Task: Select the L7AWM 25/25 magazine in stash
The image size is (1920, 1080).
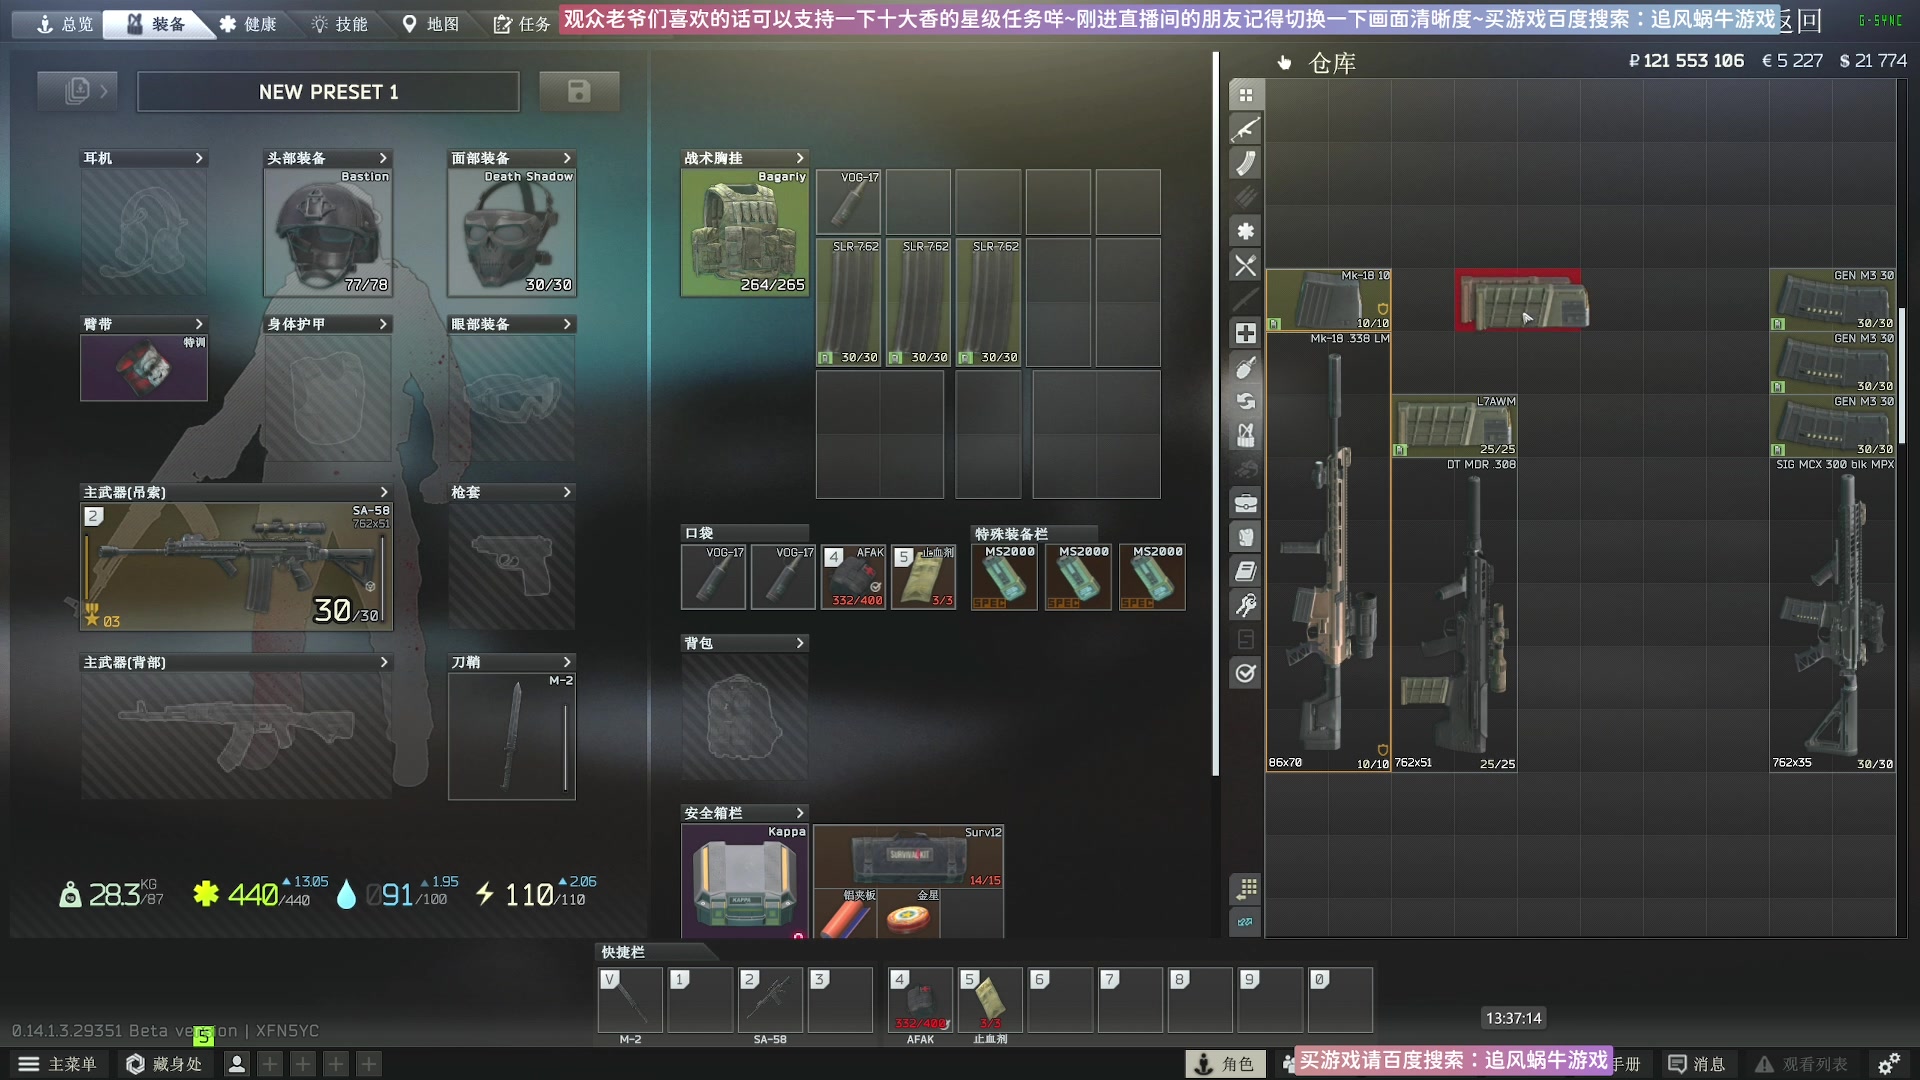Action: 1455,426
